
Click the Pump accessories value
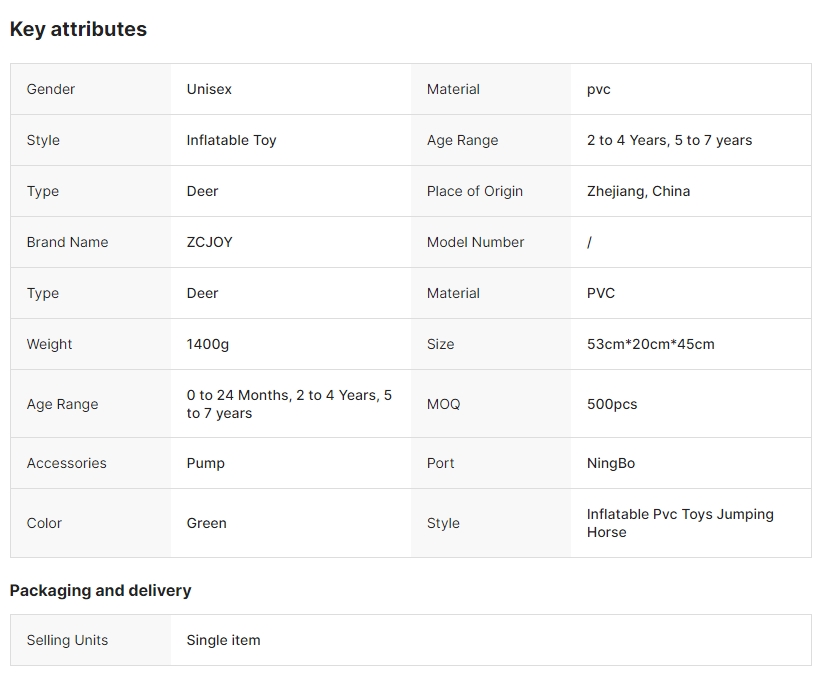point(205,463)
